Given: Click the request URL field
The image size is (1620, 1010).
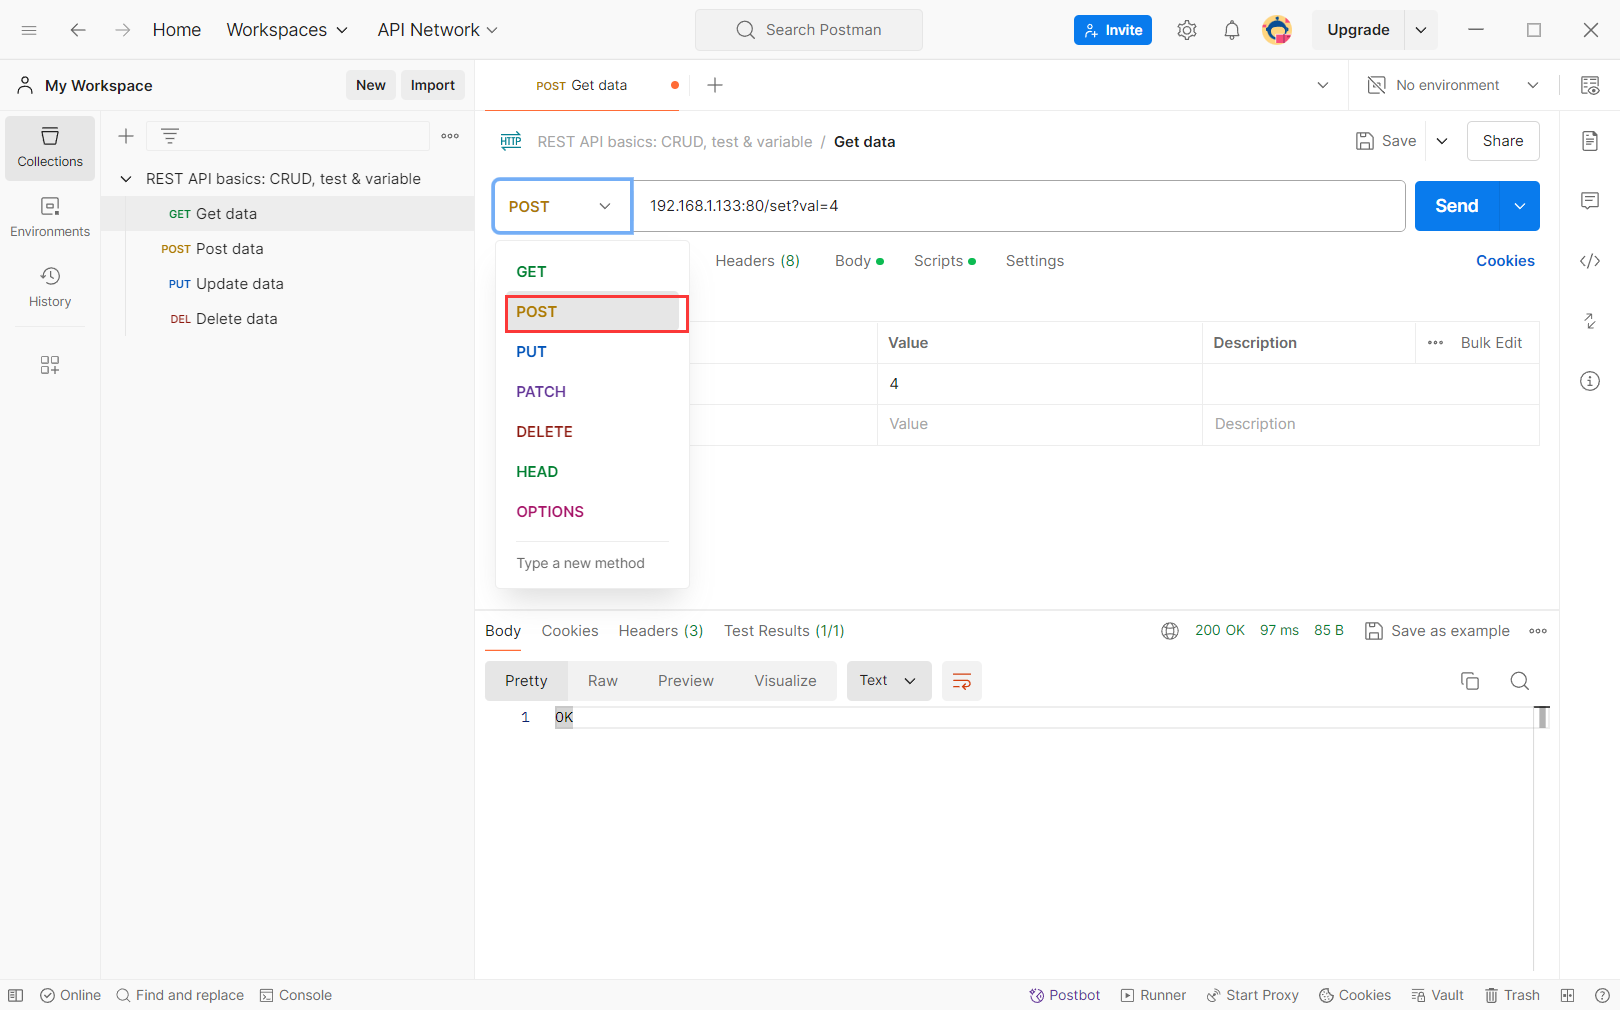Looking at the screenshot, I should [x=1019, y=206].
